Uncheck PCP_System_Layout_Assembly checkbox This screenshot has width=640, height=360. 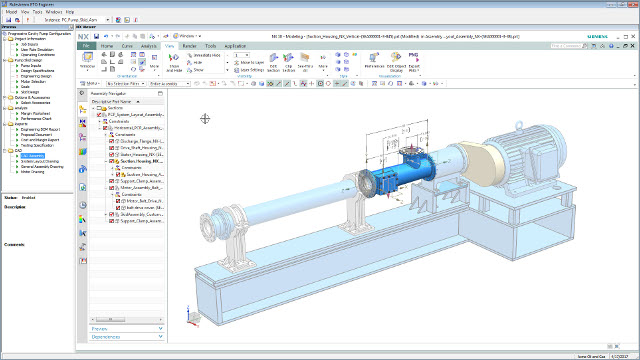pyautogui.click(x=99, y=115)
